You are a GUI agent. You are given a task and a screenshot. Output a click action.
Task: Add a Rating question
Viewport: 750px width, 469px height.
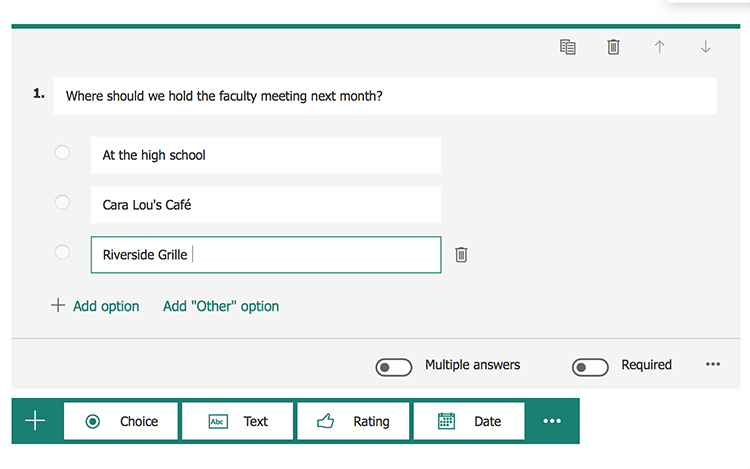pos(354,421)
